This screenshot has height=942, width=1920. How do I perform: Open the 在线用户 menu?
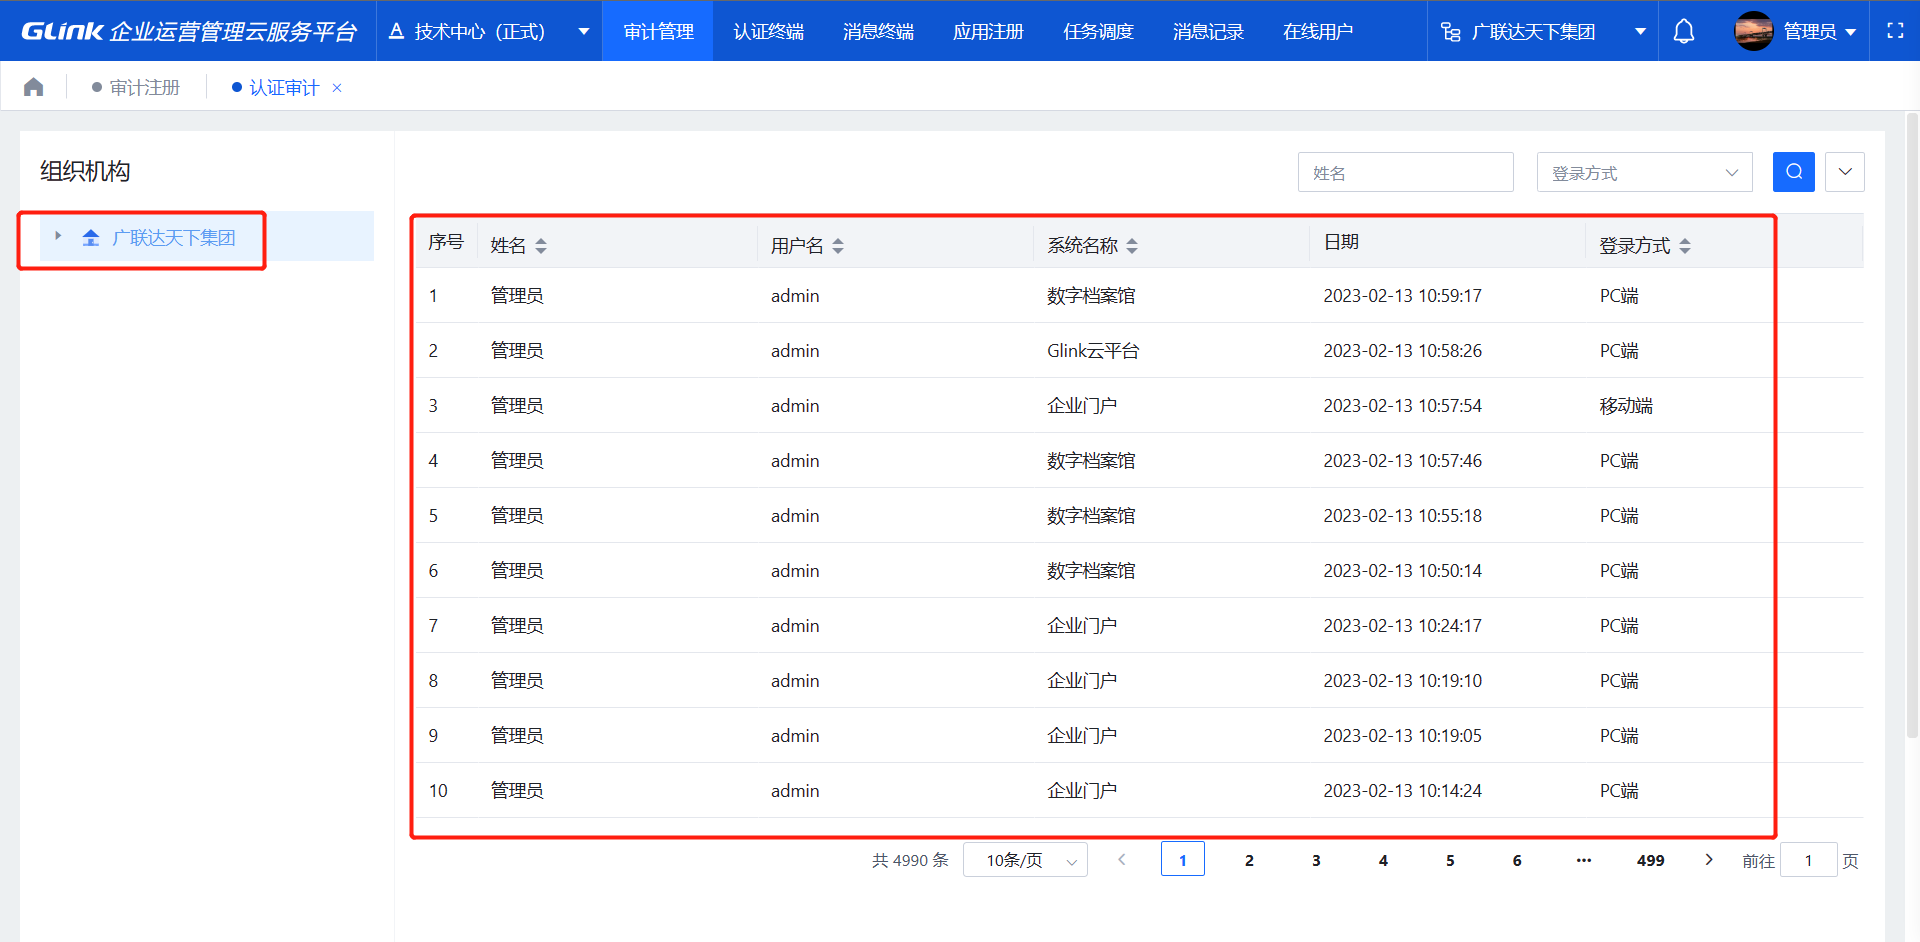(x=1318, y=31)
